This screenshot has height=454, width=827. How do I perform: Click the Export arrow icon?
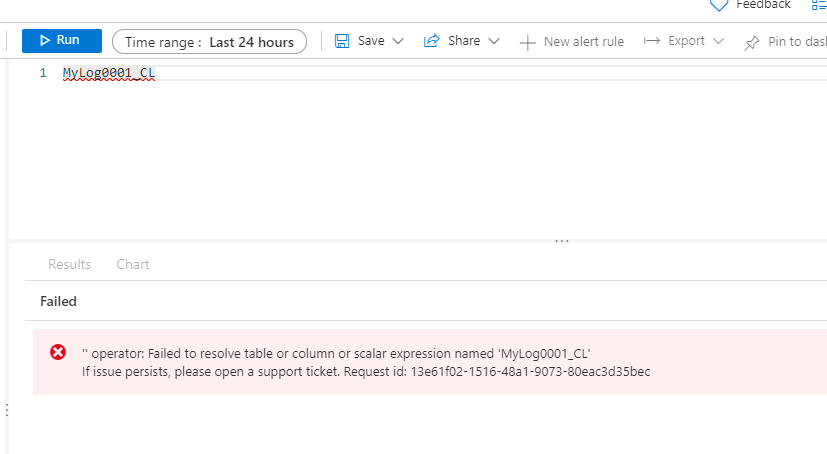[x=651, y=41]
